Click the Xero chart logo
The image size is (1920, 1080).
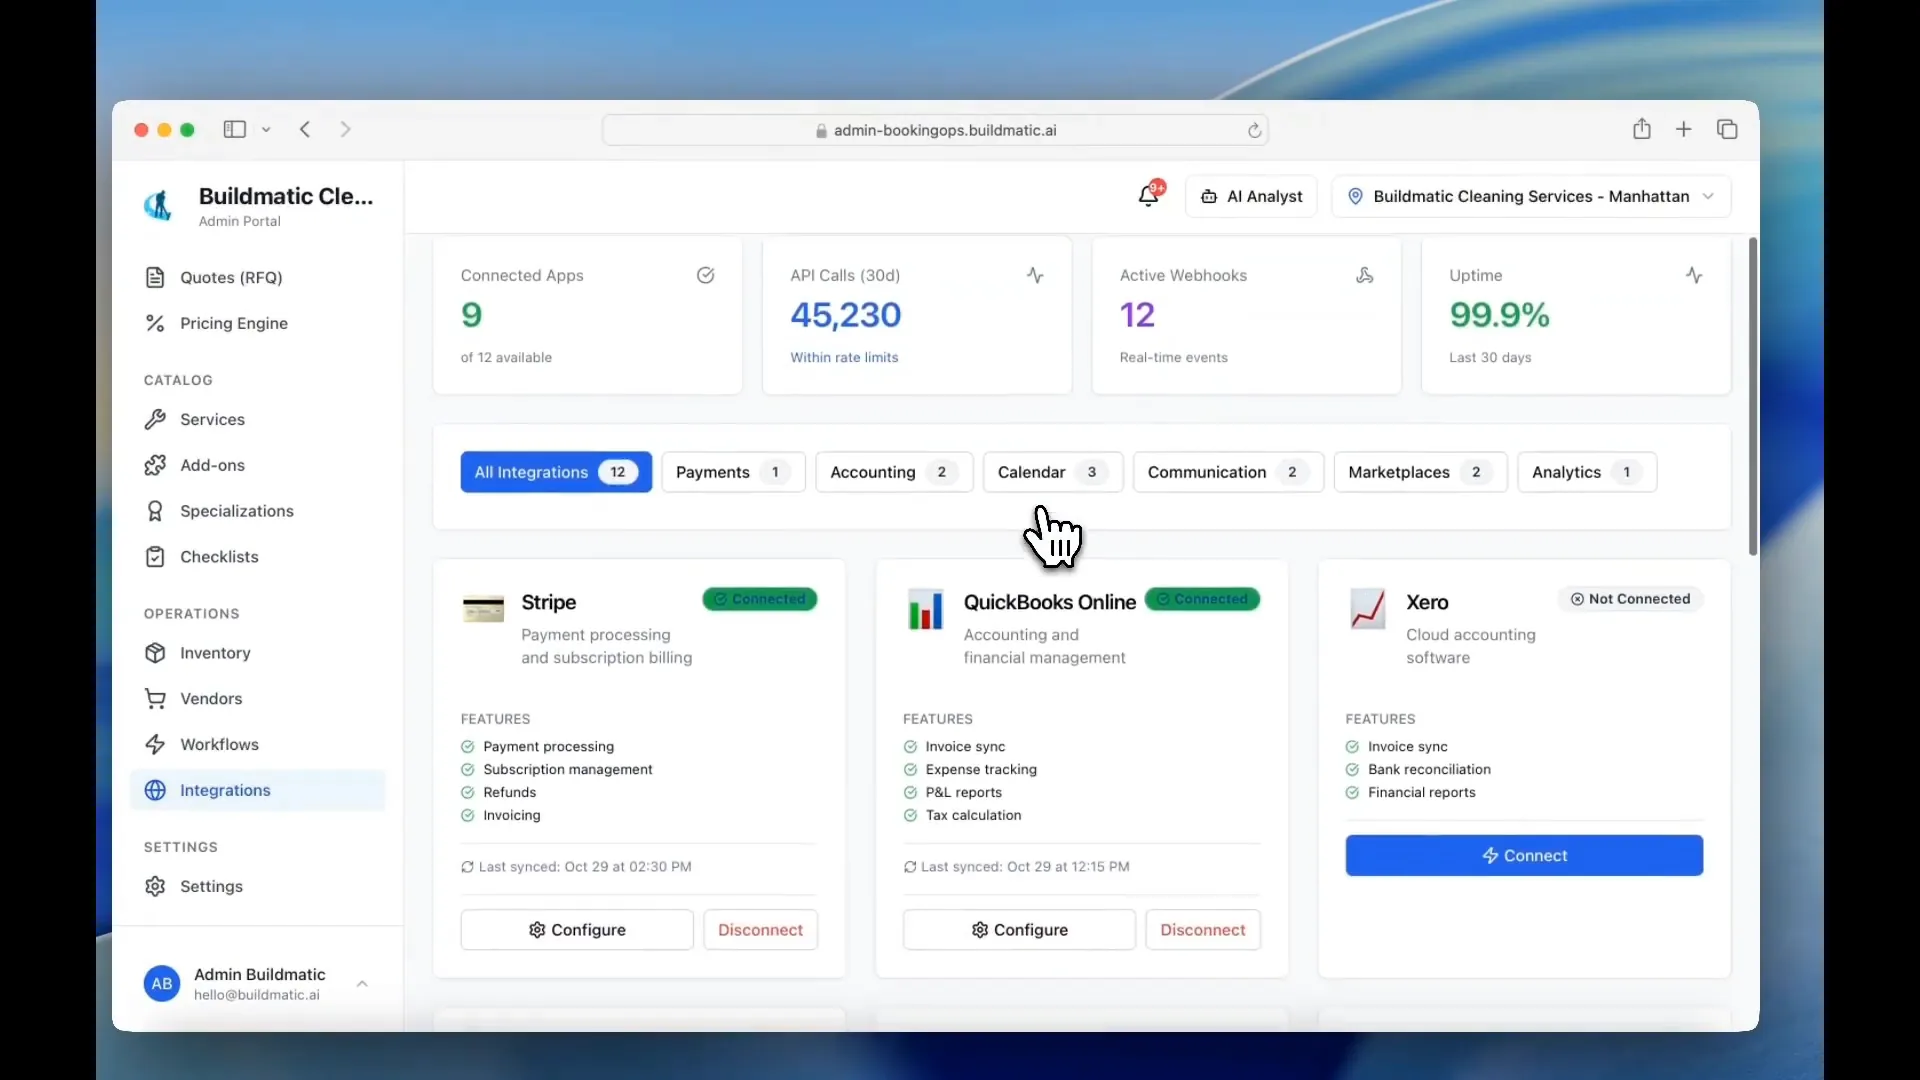pyautogui.click(x=1367, y=609)
